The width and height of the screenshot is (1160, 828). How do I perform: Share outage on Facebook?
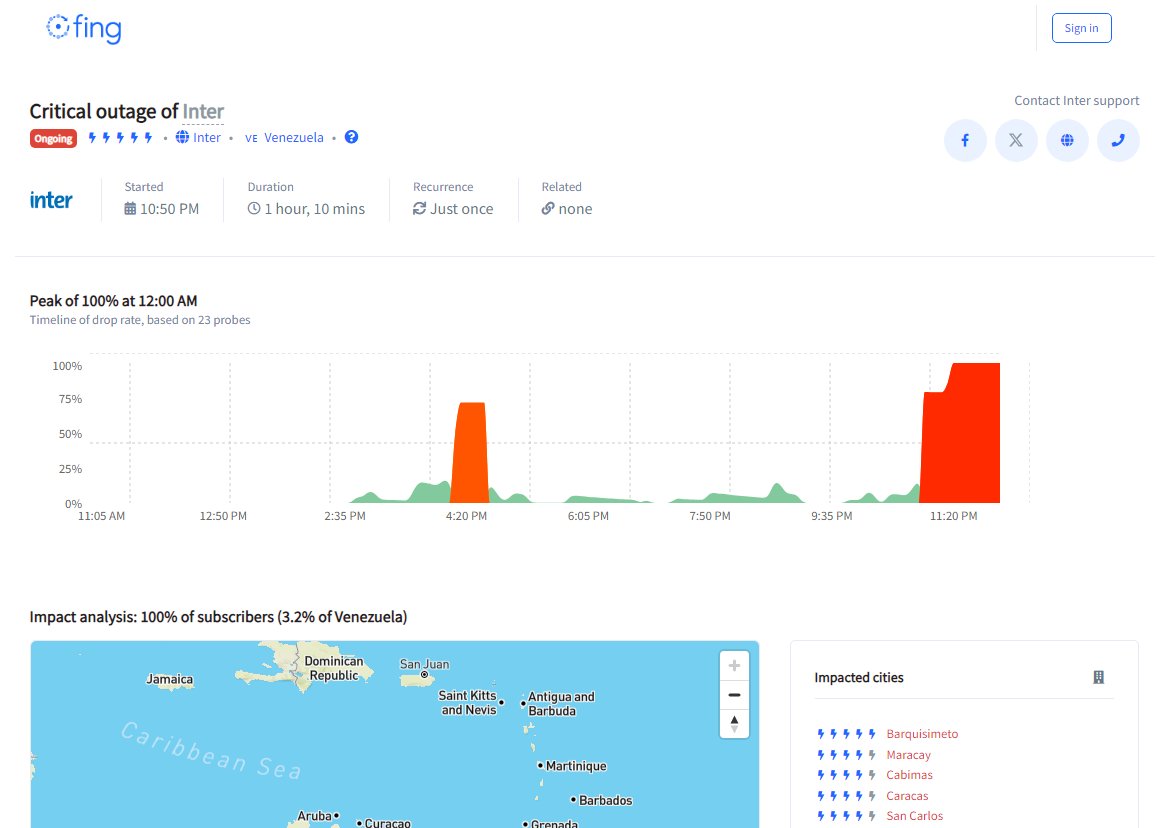point(965,140)
